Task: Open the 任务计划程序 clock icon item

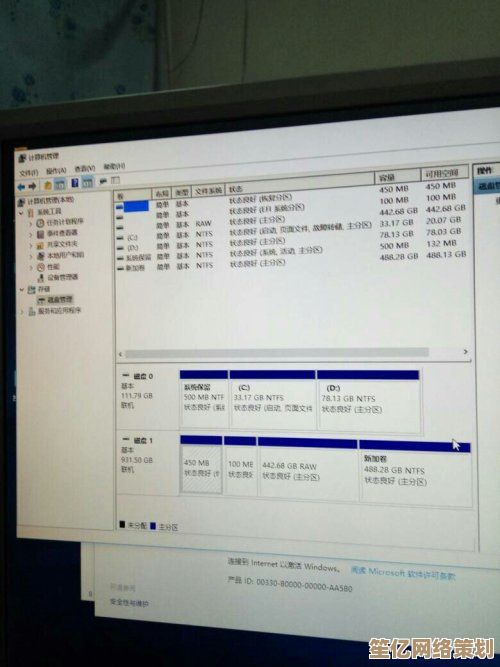Action: (60, 222)
